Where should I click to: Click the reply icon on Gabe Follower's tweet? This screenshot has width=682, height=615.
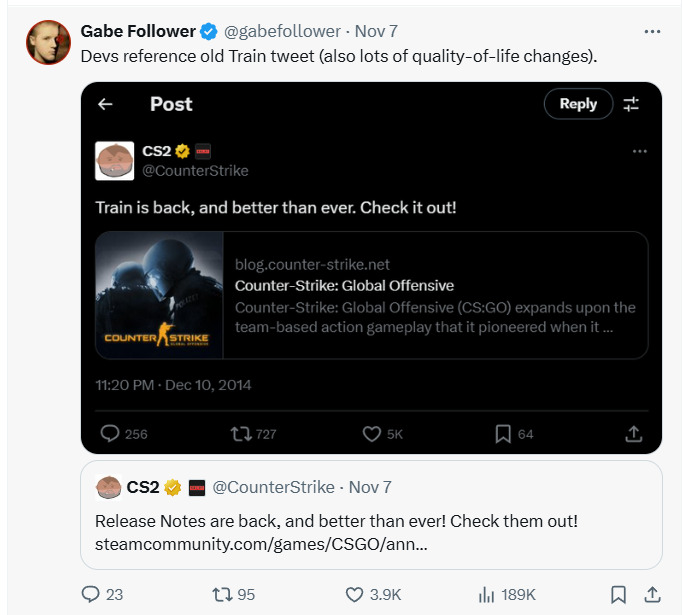tap(91, 594)
